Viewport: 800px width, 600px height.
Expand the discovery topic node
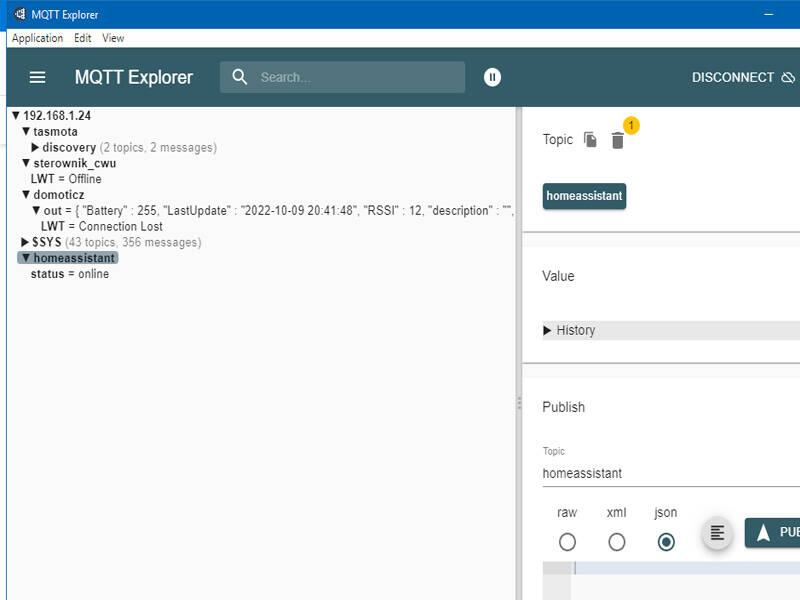35,147
